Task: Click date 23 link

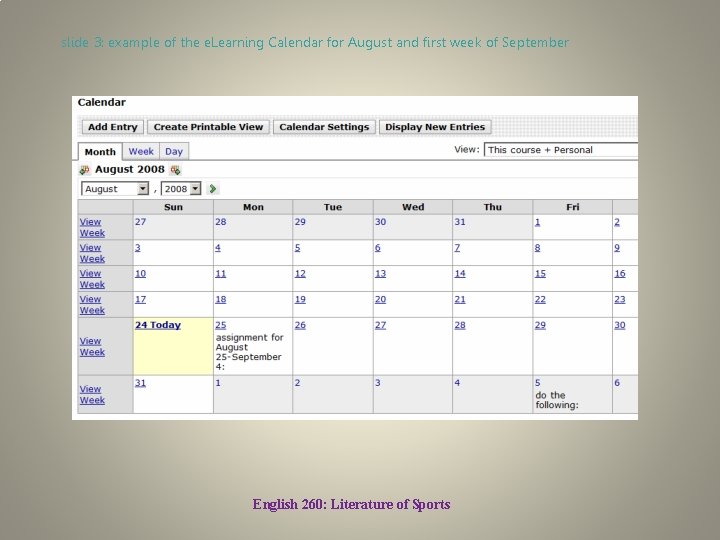Action: [x=620, y=299]
